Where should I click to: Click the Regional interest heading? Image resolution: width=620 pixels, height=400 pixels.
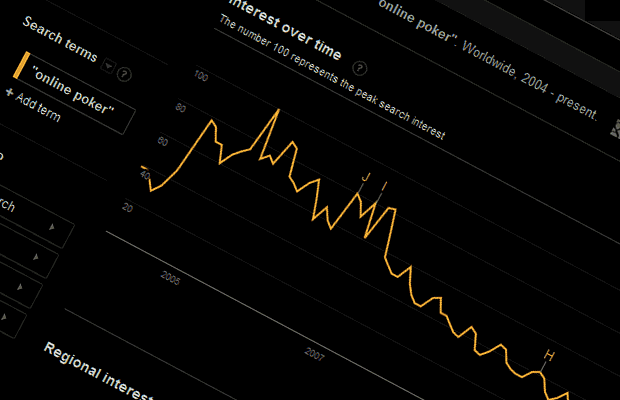[x=97, y=372]
